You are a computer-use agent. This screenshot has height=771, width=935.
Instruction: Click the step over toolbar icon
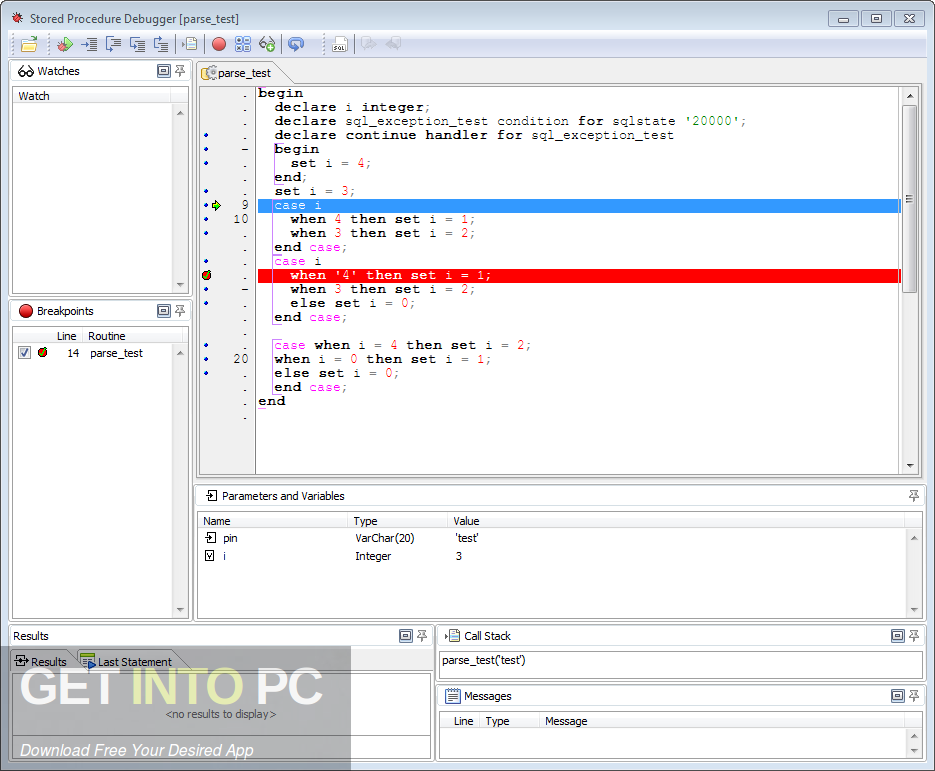point(113,44)
